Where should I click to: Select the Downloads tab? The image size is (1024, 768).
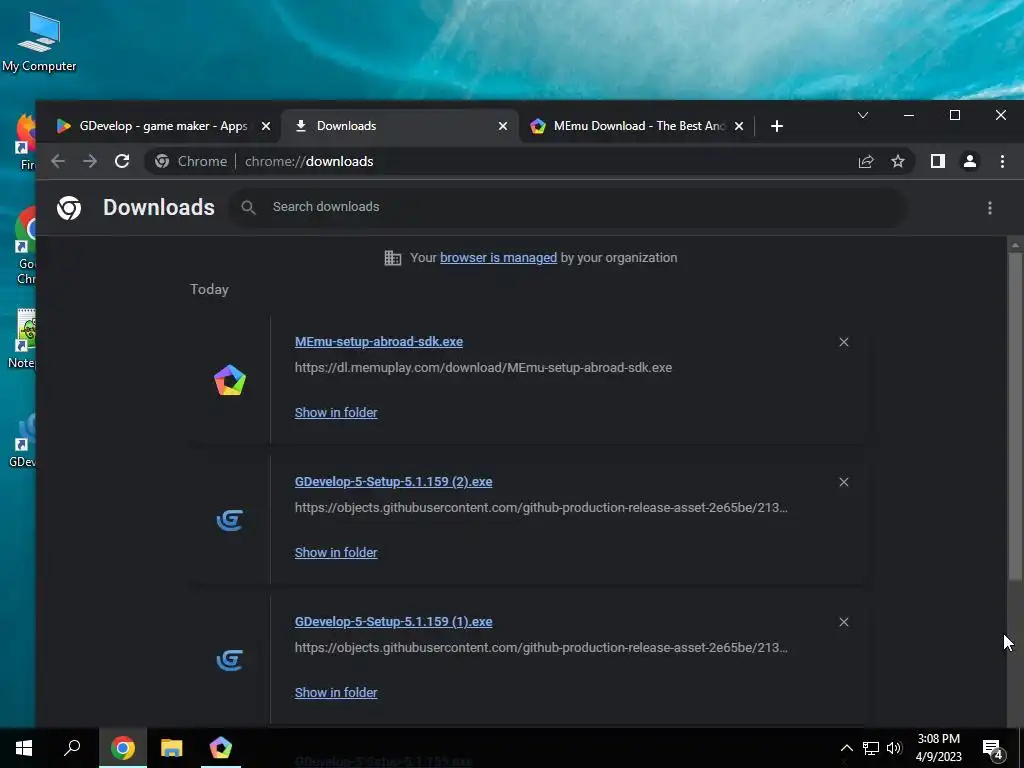click(x=400, y=126)
